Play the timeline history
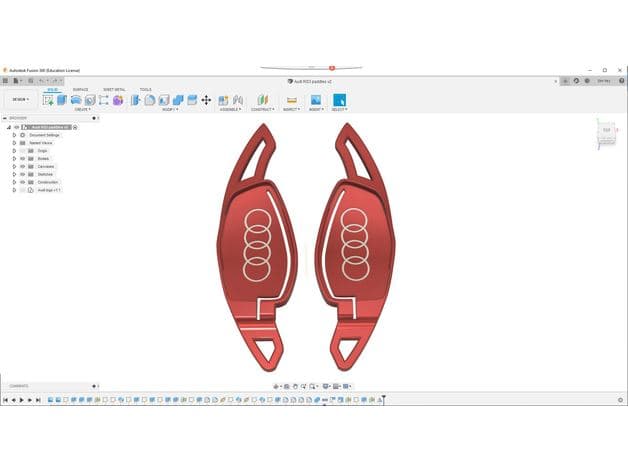 click(22, 400)
